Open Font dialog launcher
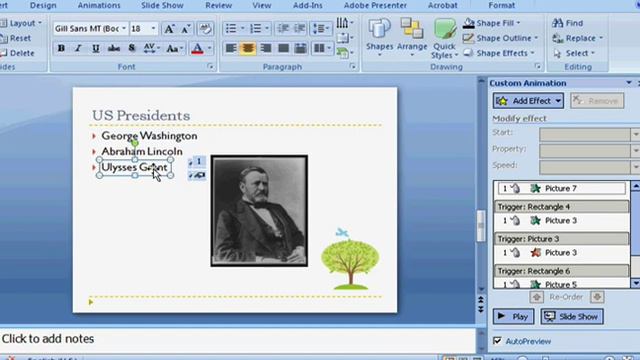The image size is (640, 360). click(211, 67)
